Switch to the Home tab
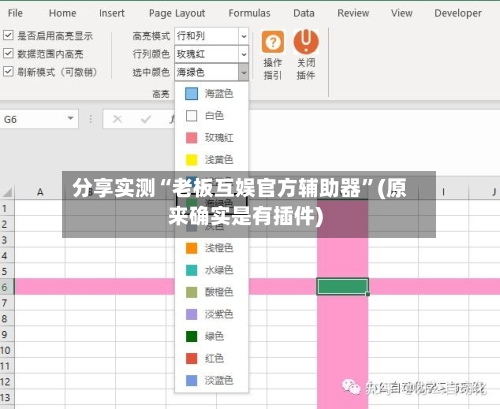This screenshot has height=409, width=500. 62,13
